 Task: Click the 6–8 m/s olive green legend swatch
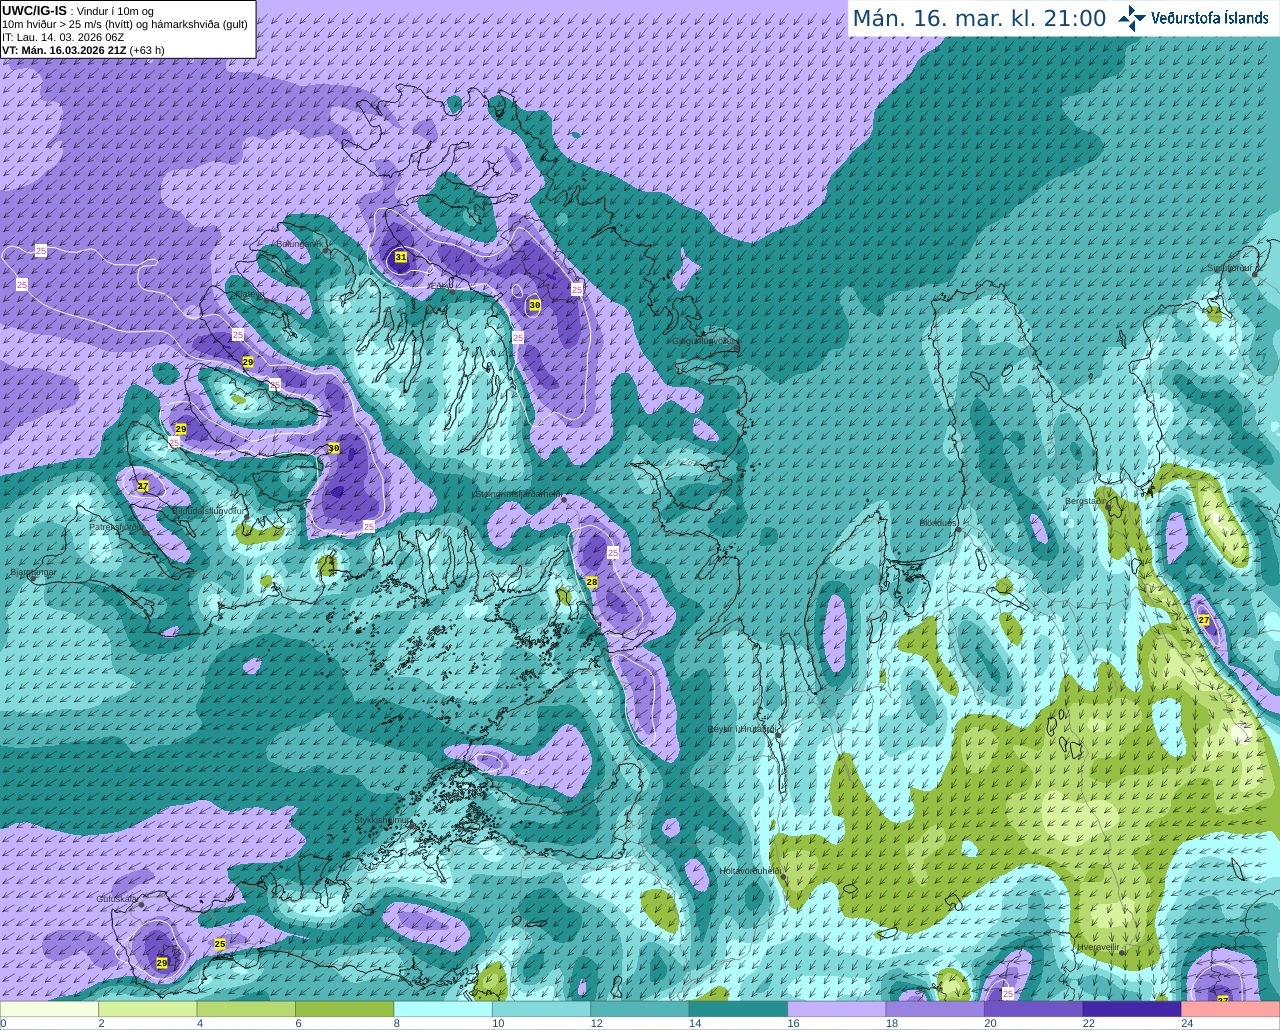[x=345, y=1009]
